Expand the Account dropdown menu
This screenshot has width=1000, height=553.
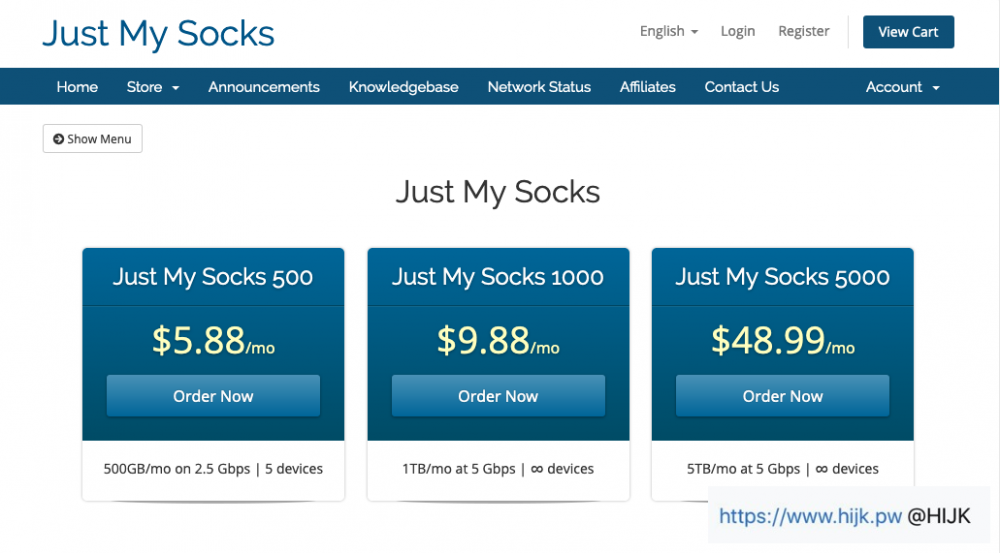pyautogui.click(x=902, y=87)
